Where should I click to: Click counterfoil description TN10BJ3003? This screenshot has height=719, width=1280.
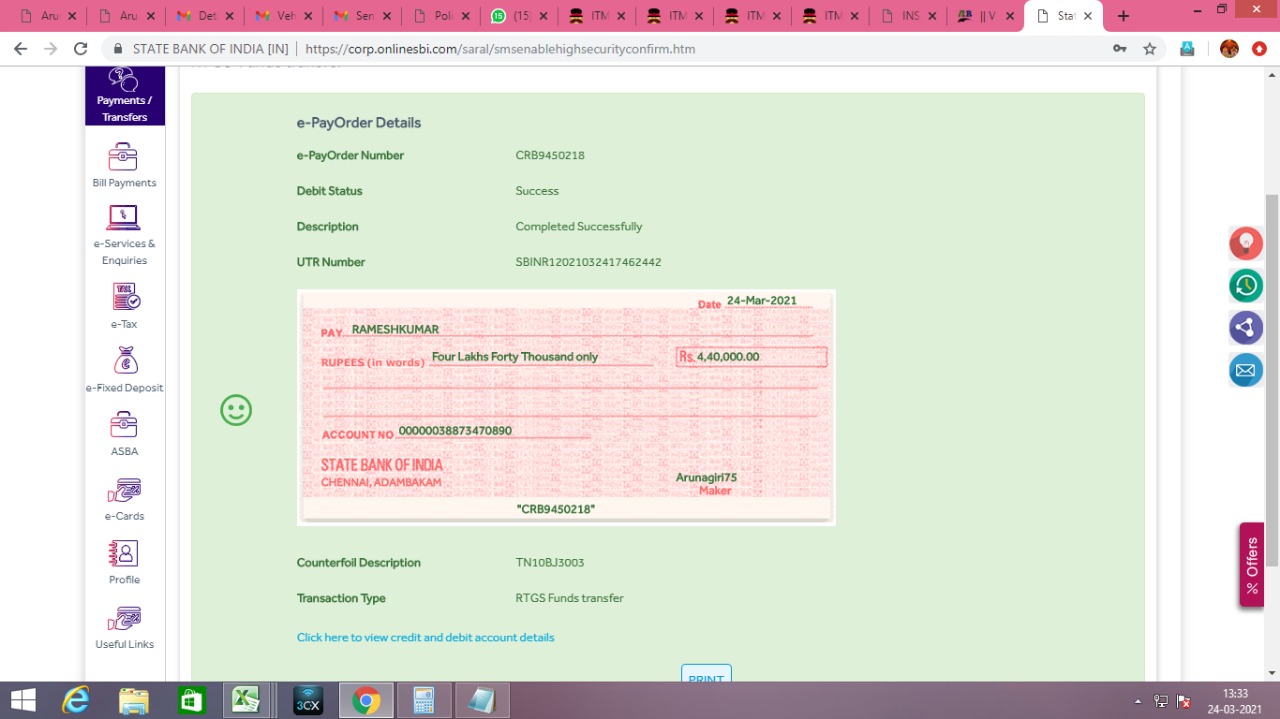tap(550, 563)
